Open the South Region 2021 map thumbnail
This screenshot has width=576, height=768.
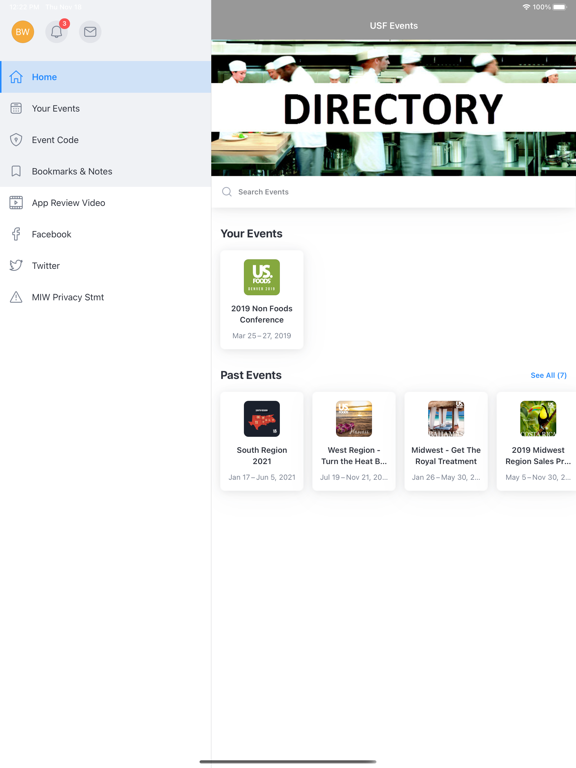pyautogui.click(x=262, y=419)
